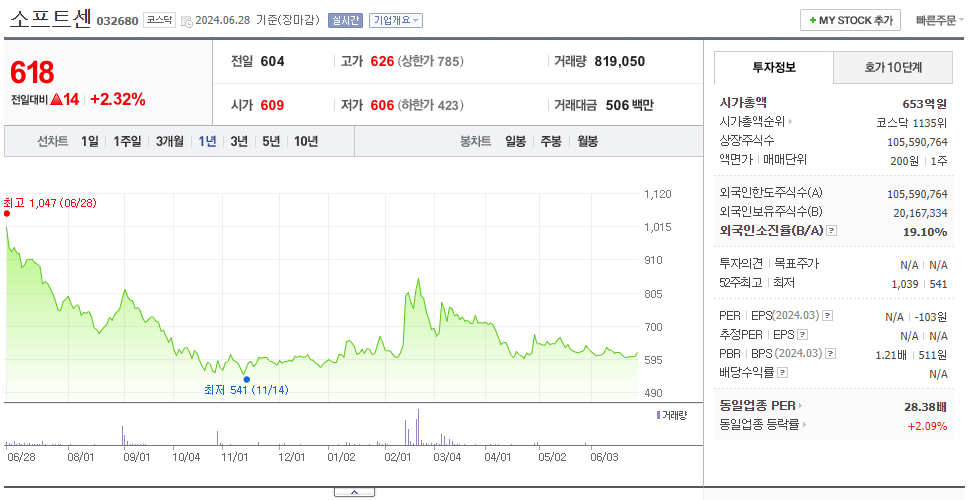Click the 거래대금 value 506 백만
968x500 pixels.
[630, 106]
